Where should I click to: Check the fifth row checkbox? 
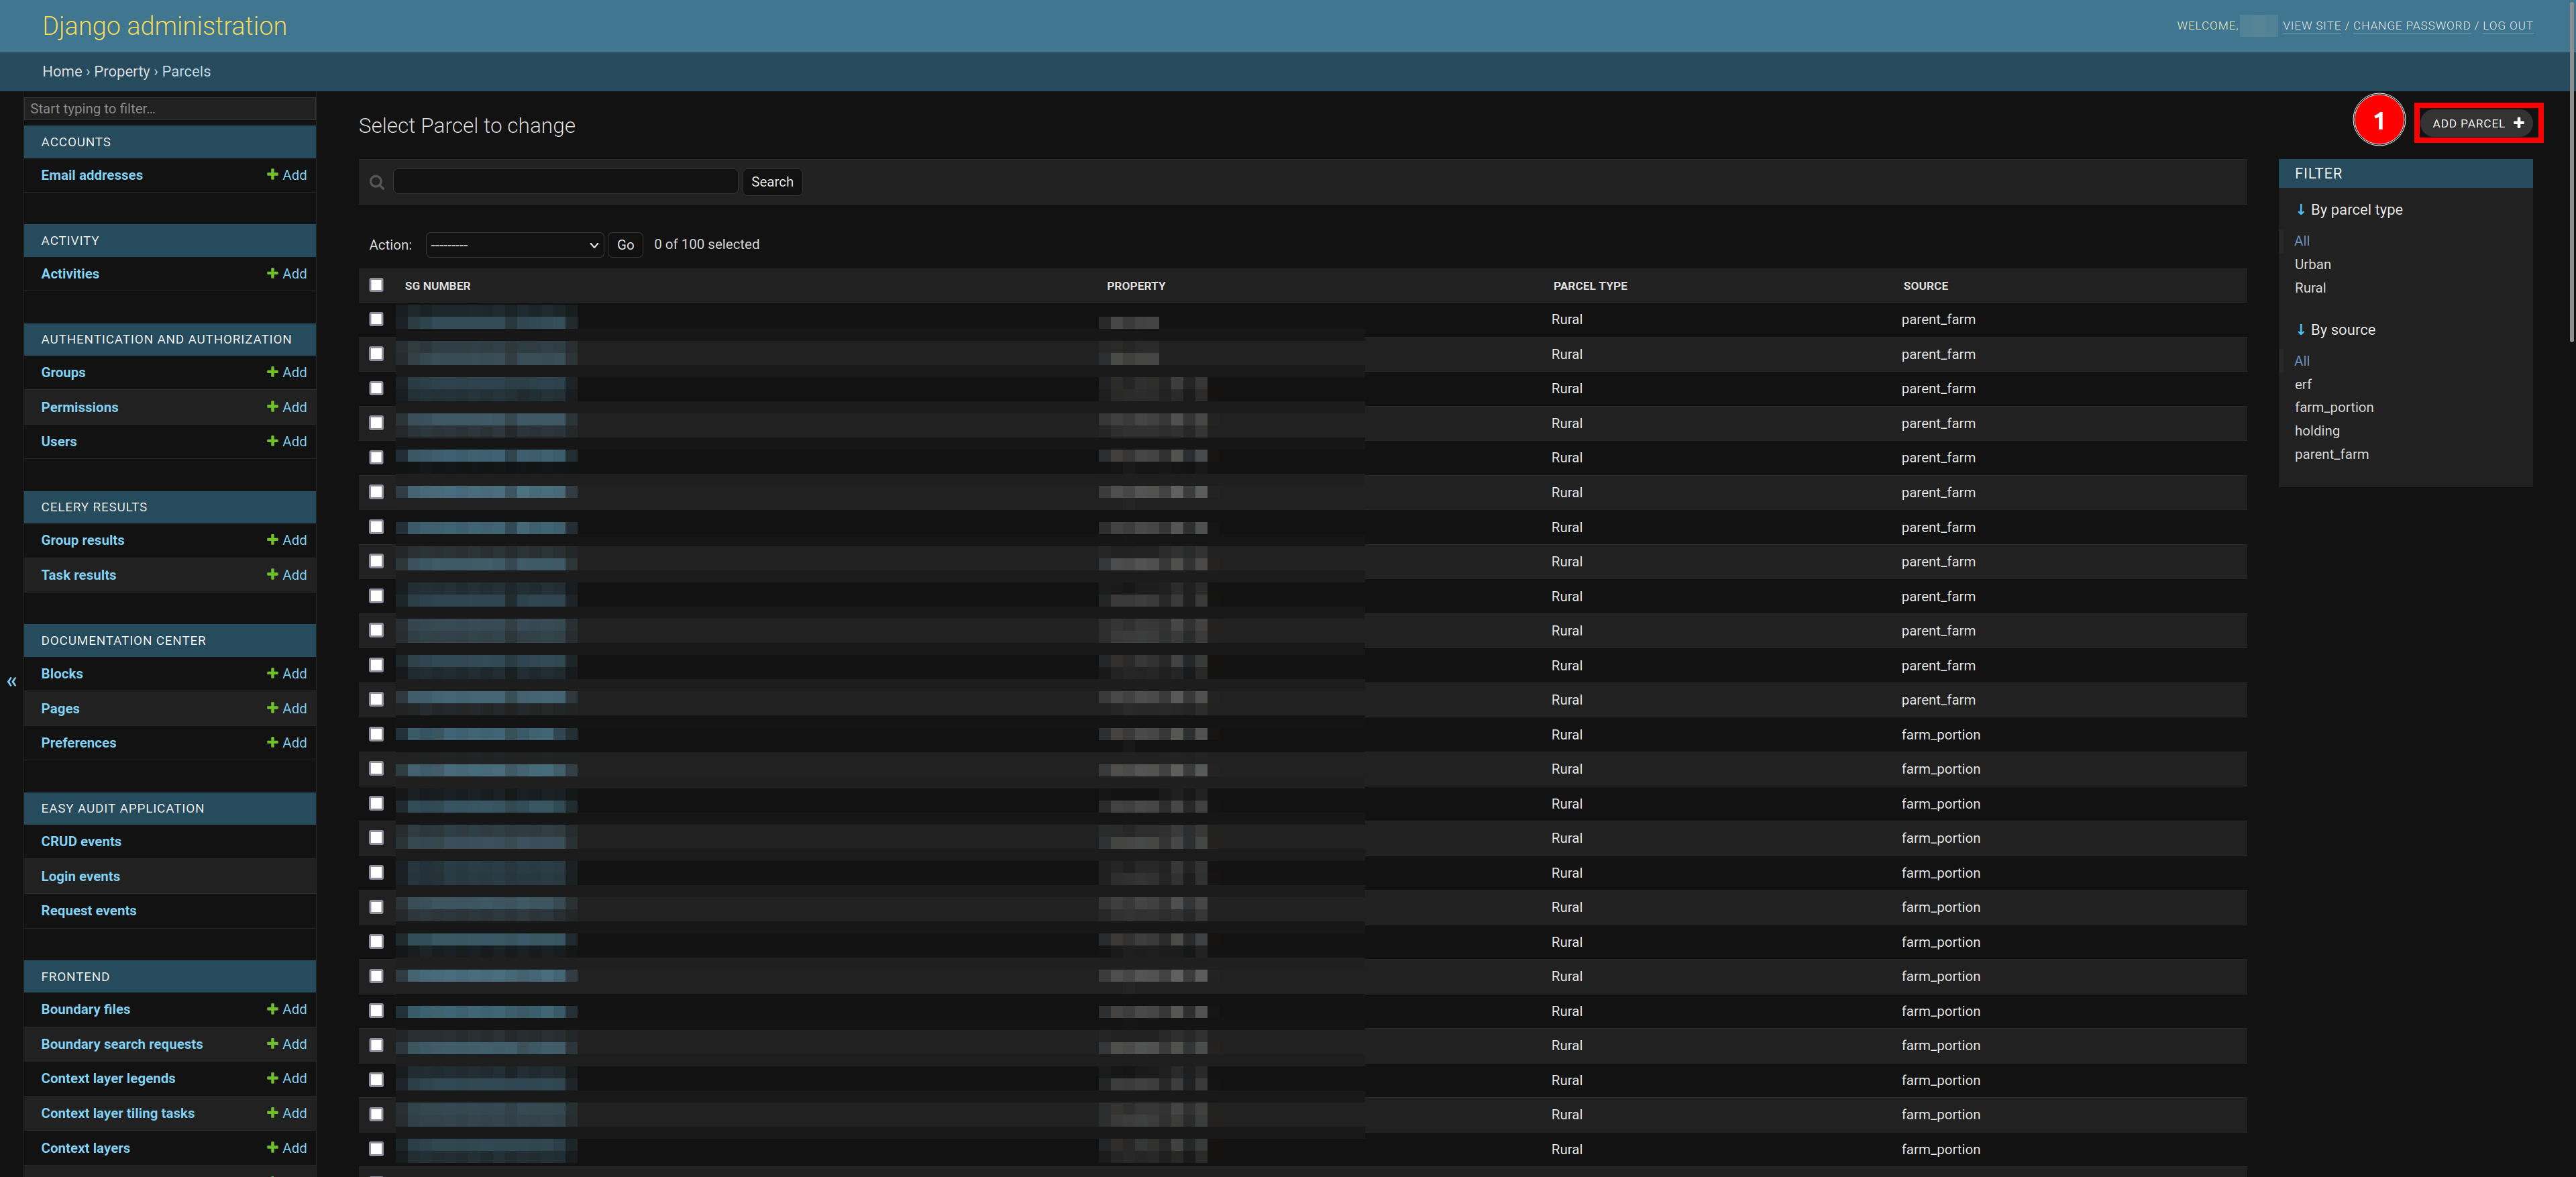pos(376,457)
